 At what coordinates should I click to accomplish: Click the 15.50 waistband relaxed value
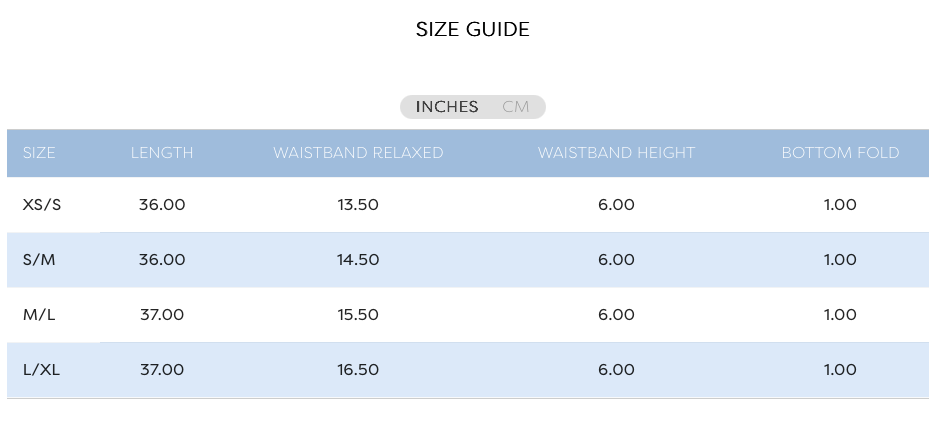click(358, 315)
